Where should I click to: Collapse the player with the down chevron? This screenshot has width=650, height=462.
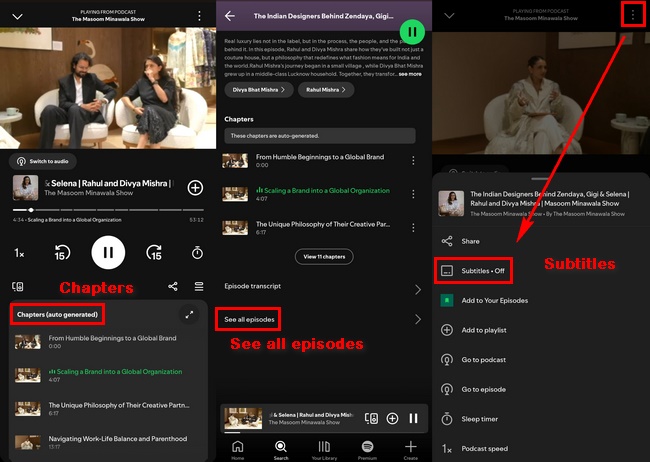coord(17,16)
